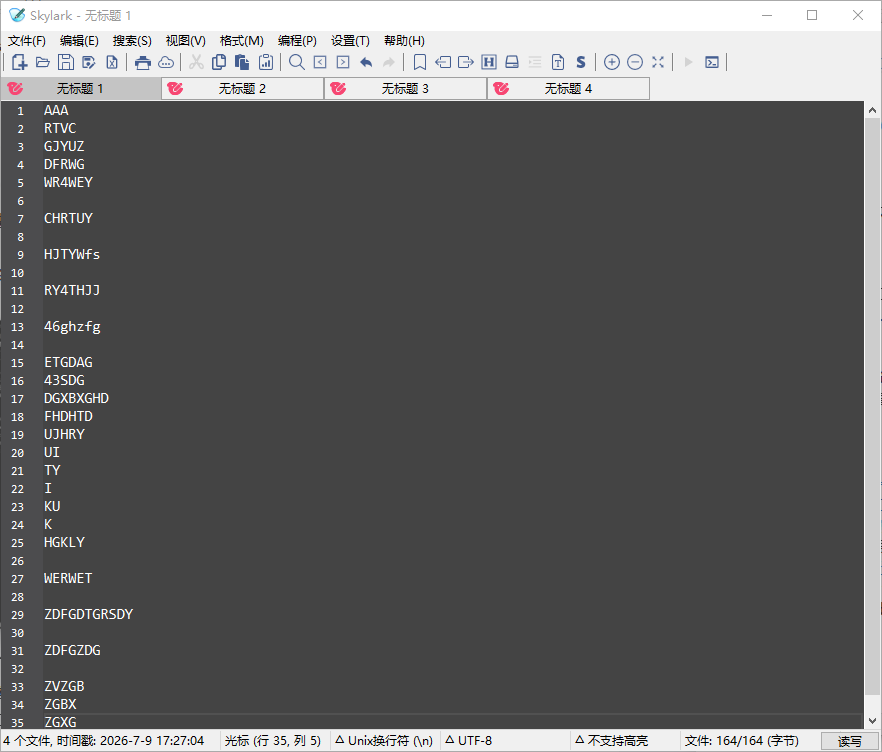Click the UTF-8 encoding status entry
Screen dimensions: 882x752
point(469,741)
